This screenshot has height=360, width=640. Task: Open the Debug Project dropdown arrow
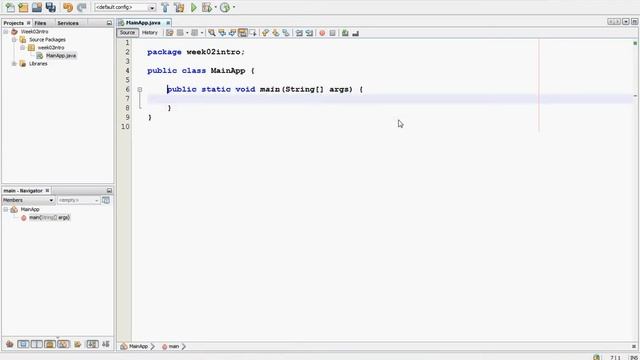point(216,7)
